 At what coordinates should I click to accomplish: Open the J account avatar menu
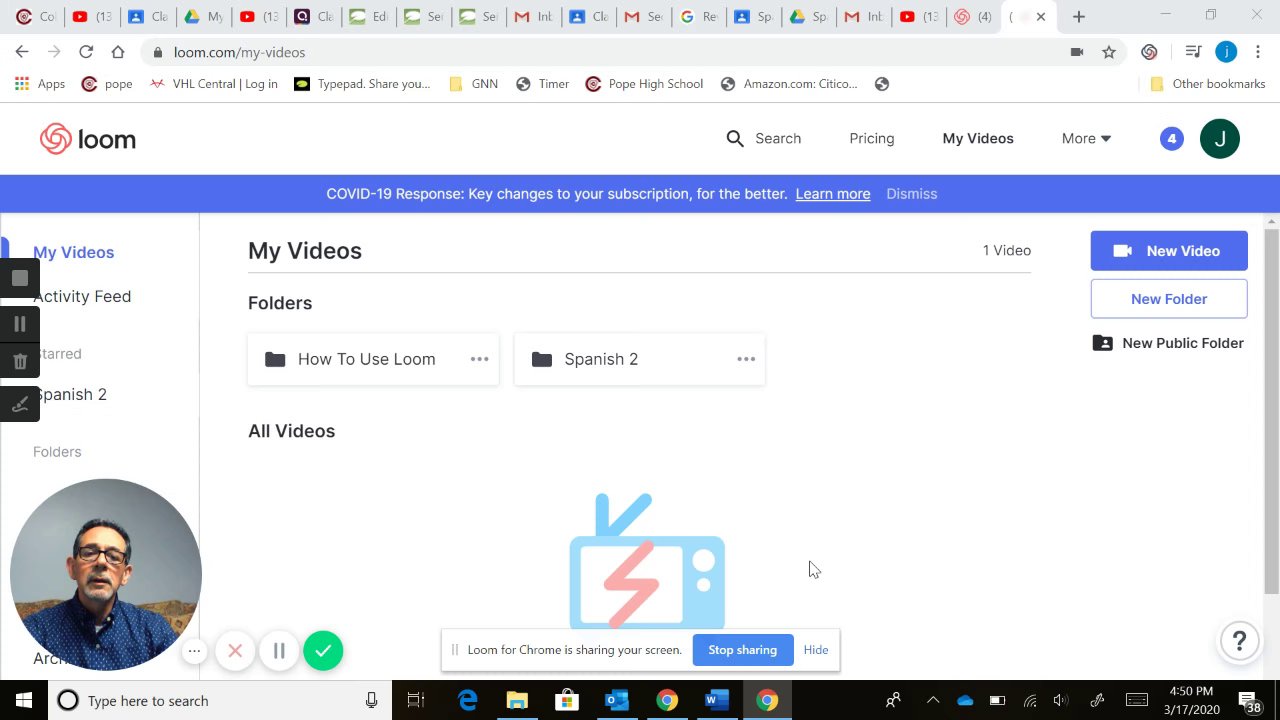pyautogui.click(x=1219, y=139)
